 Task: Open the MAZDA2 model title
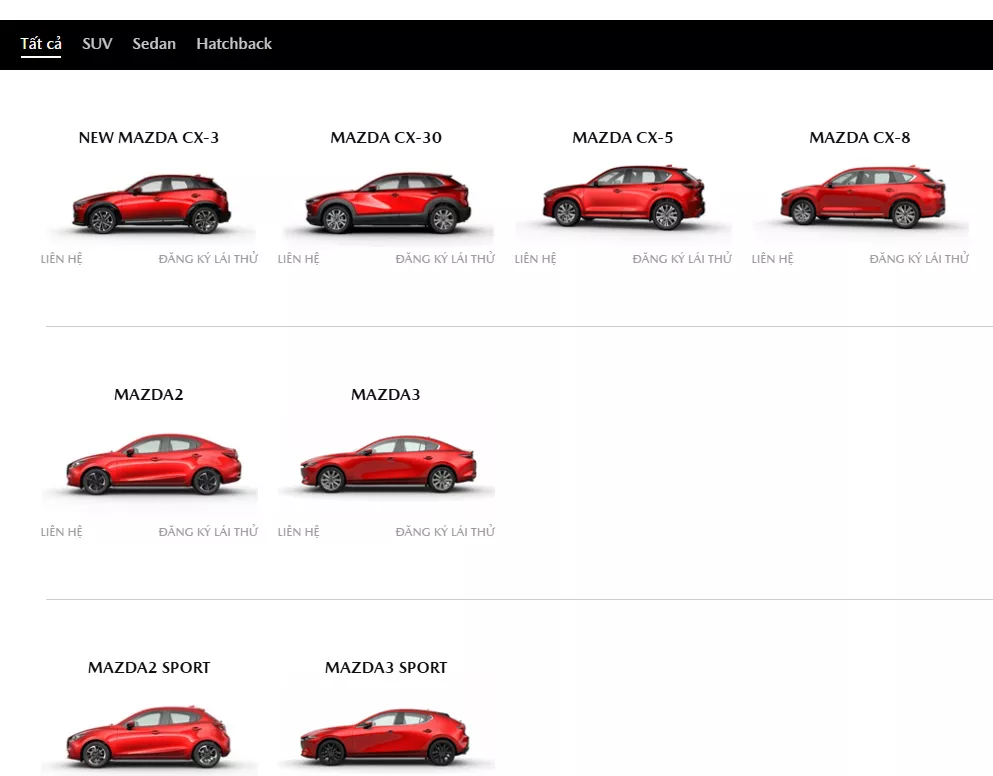coord(148,394)
